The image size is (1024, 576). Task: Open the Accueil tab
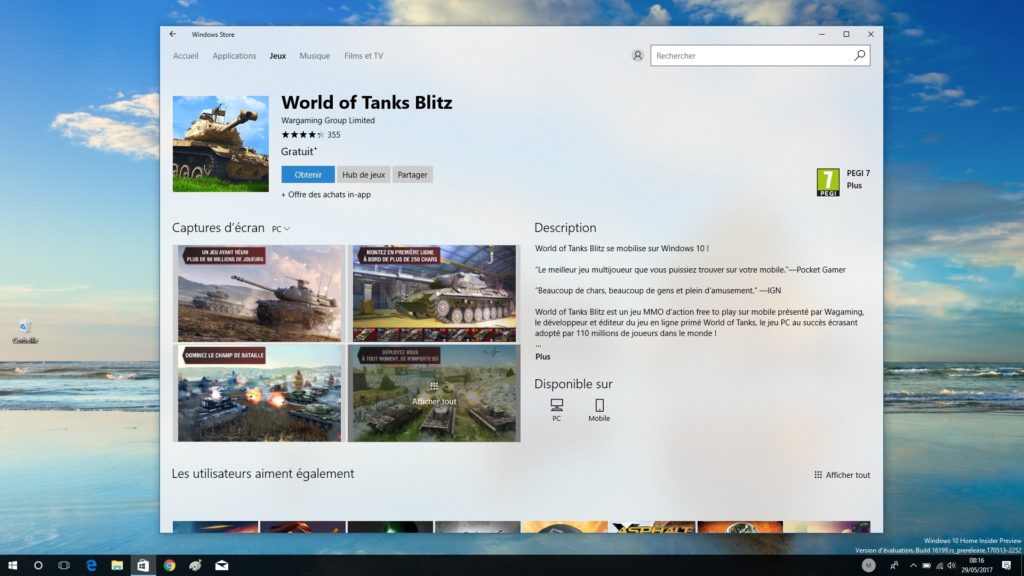(185, 56)
